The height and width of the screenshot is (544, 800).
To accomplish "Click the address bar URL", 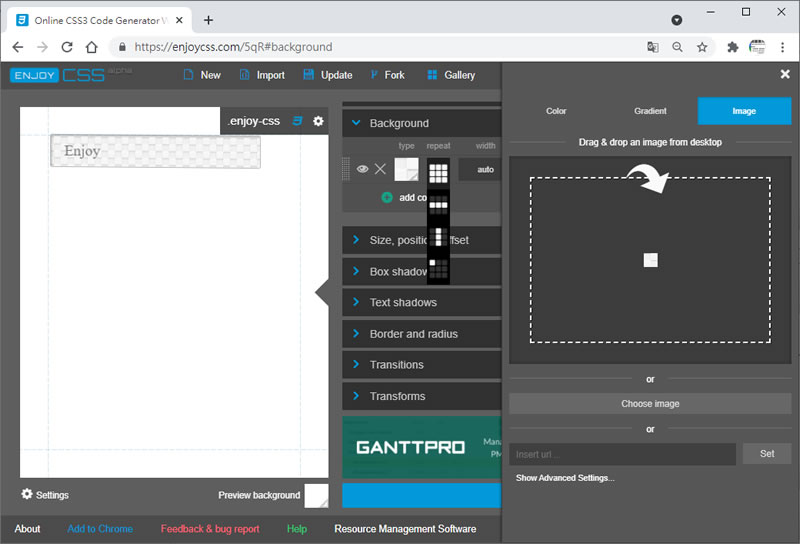I will pos(233,47).
